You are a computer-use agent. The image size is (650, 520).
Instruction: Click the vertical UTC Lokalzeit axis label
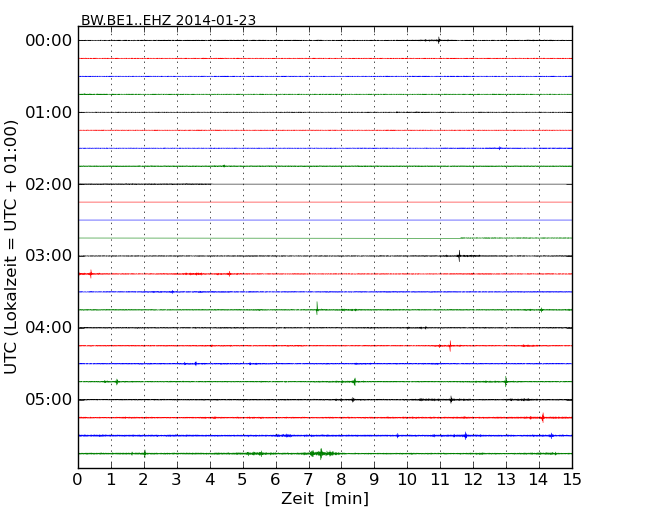pos(10,247)
